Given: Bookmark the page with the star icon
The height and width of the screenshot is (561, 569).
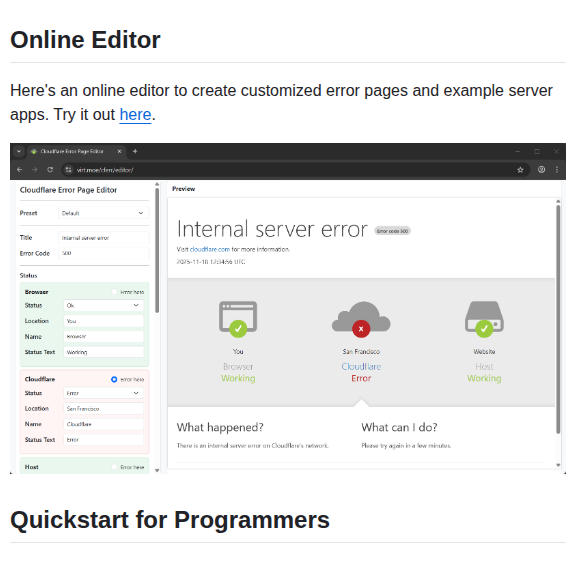Looking at the screenshot, I should pos(520,169).
